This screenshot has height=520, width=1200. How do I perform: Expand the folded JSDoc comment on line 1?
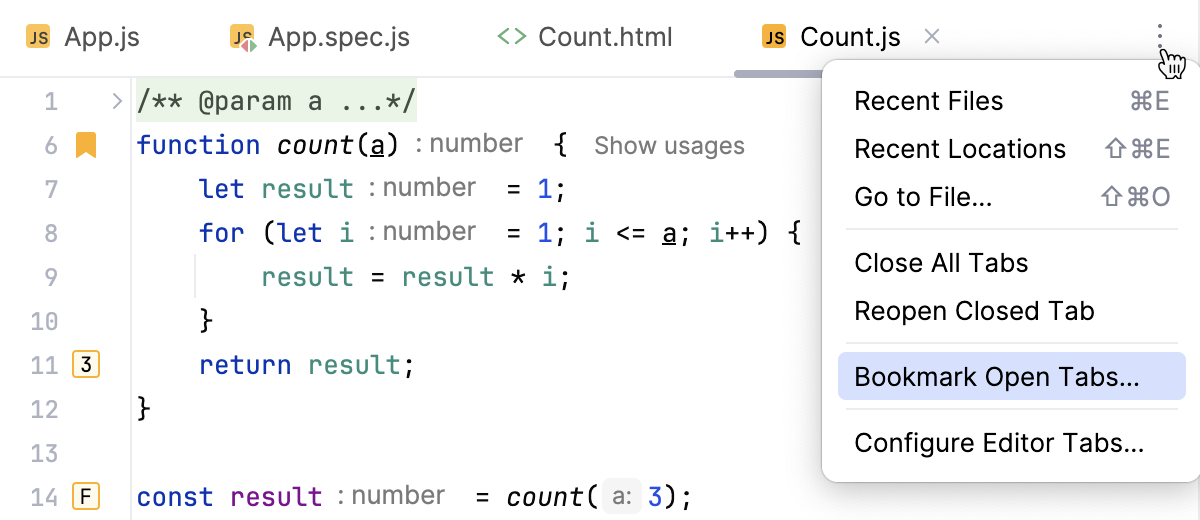pyautogui.click(x=117, y=101)
